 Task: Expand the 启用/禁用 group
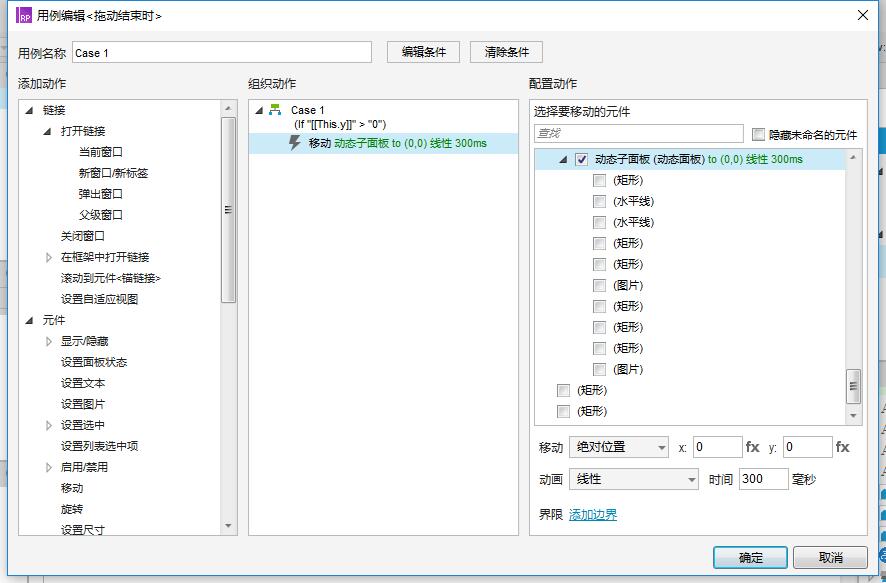tap(49, 468)
